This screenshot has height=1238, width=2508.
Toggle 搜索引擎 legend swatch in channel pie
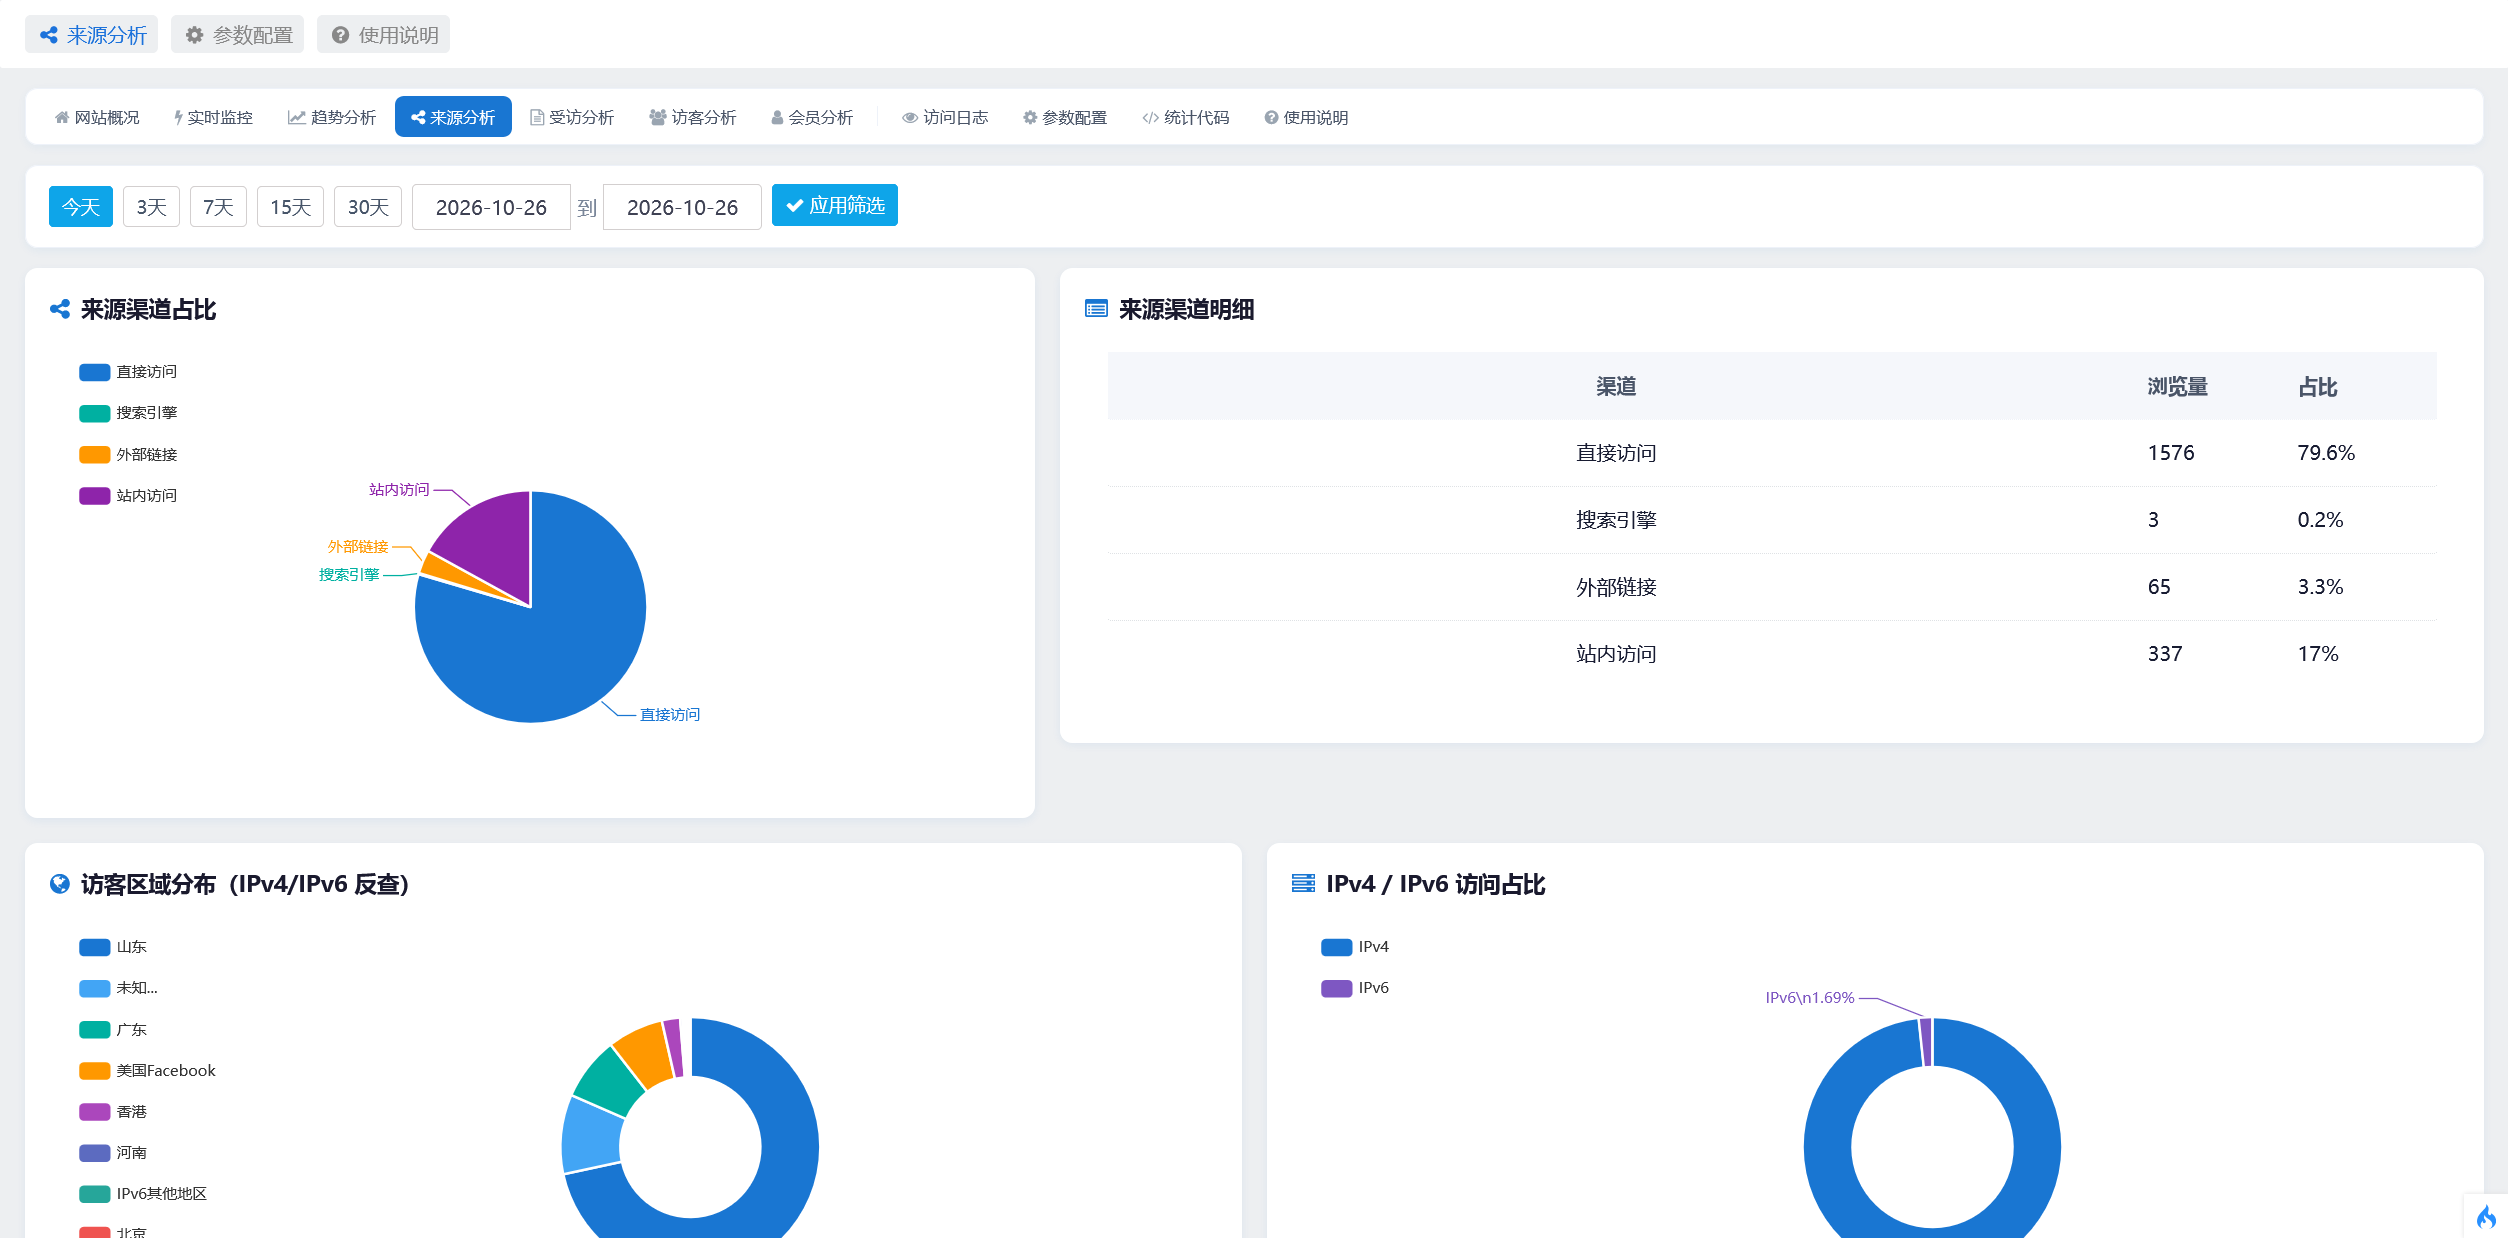coord(94,413)
